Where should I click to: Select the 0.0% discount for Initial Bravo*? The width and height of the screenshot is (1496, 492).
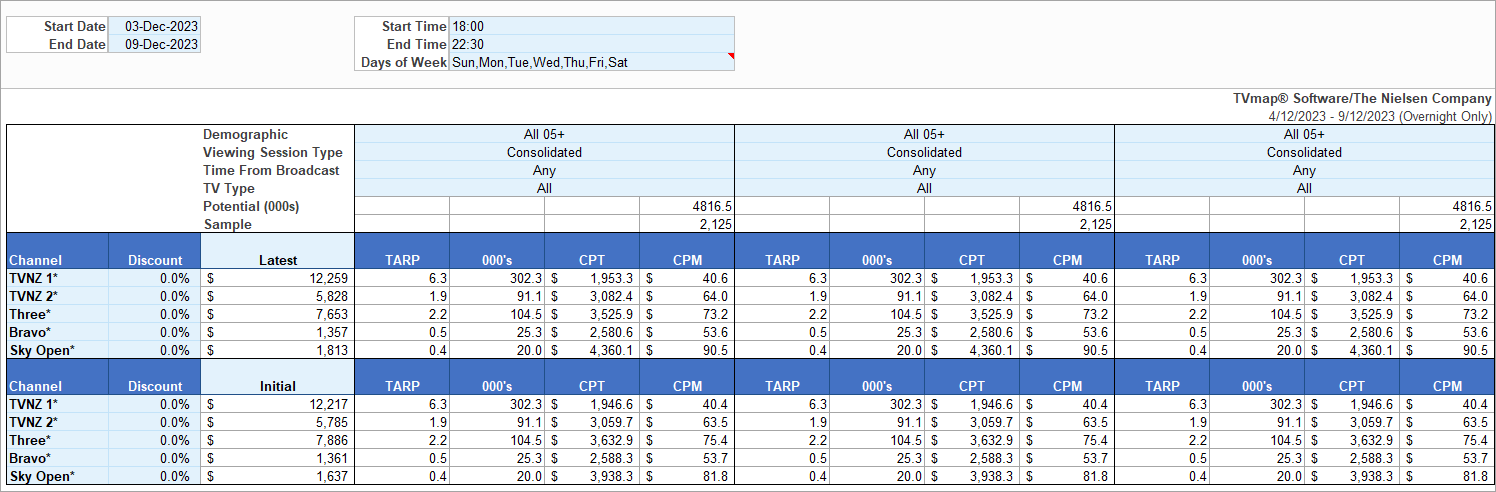155,458
